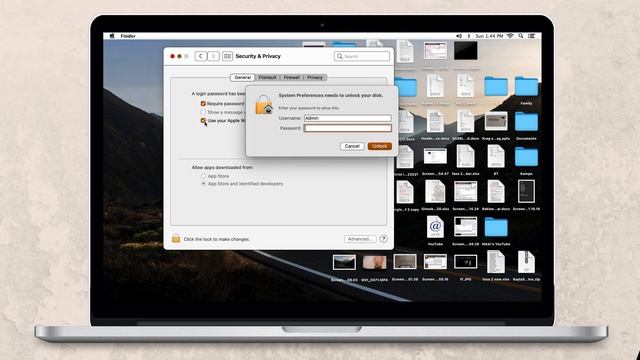
Task: Go forward with the right chevron button
Action: click(213, 56)
